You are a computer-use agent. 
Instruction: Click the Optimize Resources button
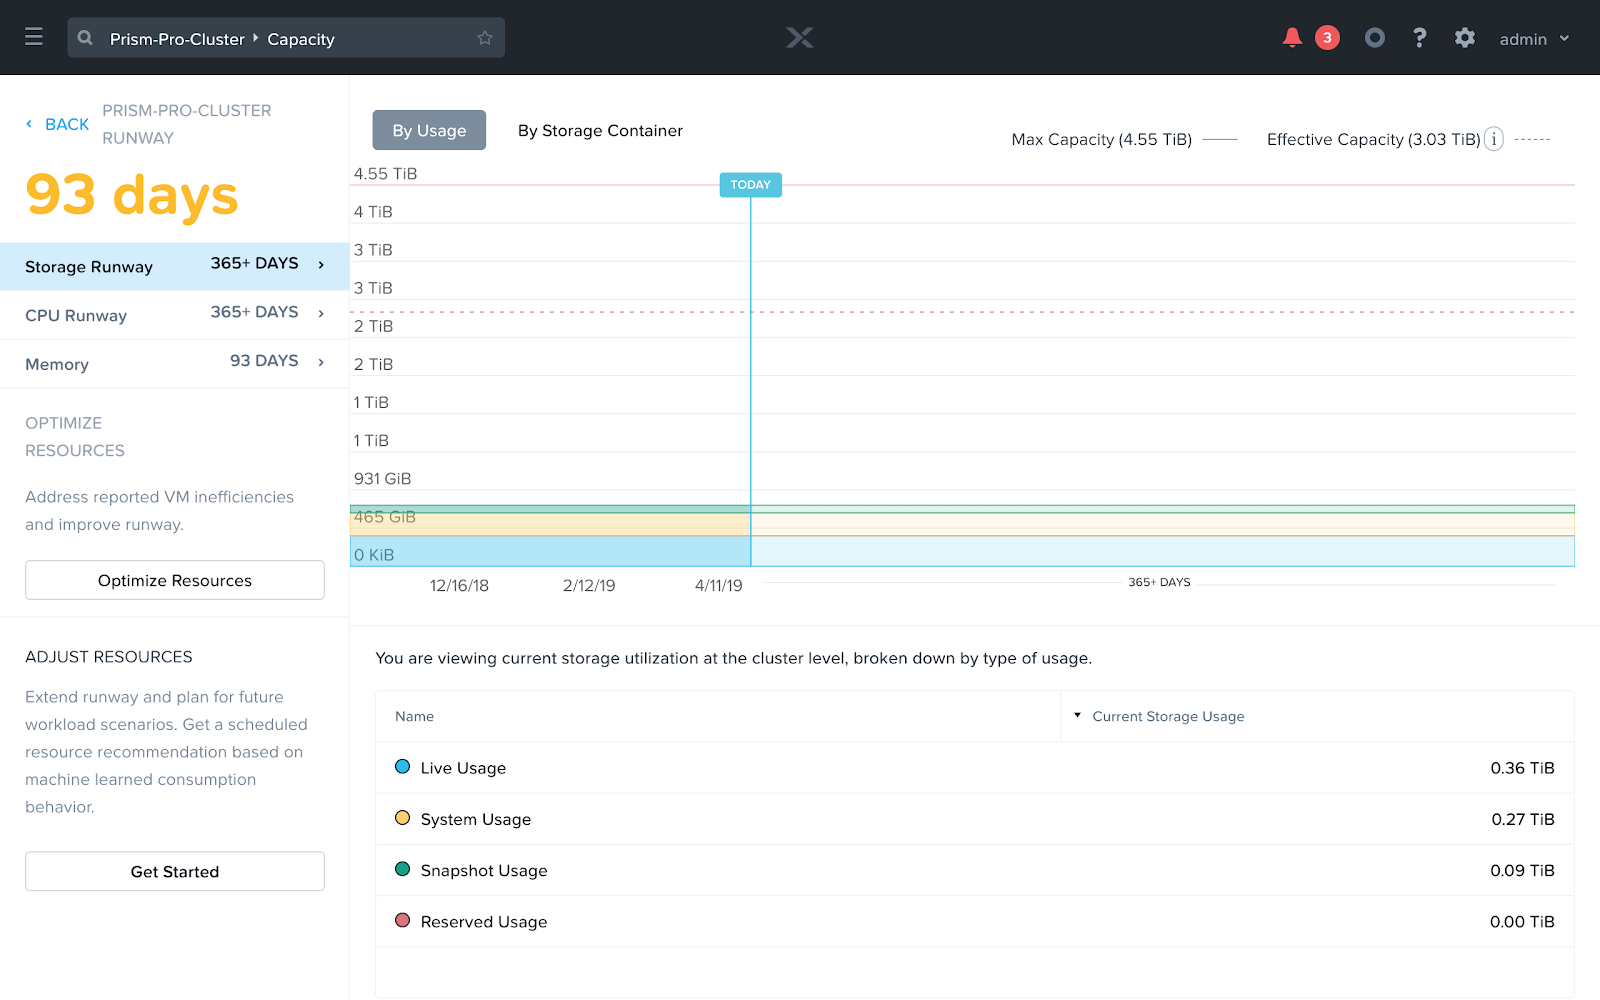(175, 580)
